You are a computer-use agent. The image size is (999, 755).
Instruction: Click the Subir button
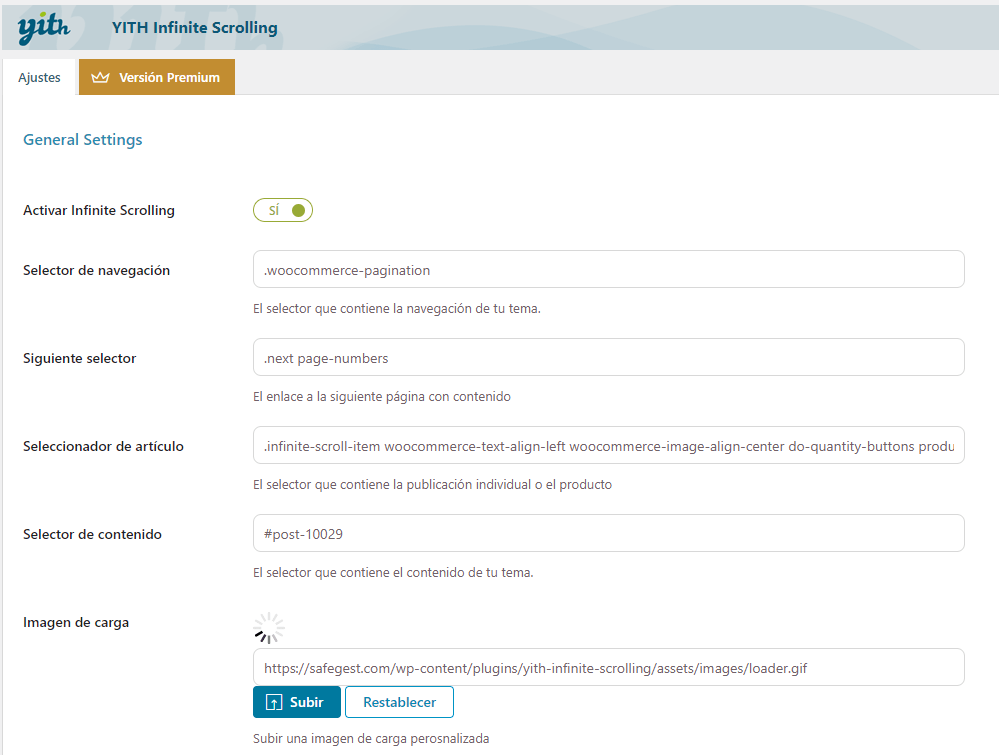[297, 702]
